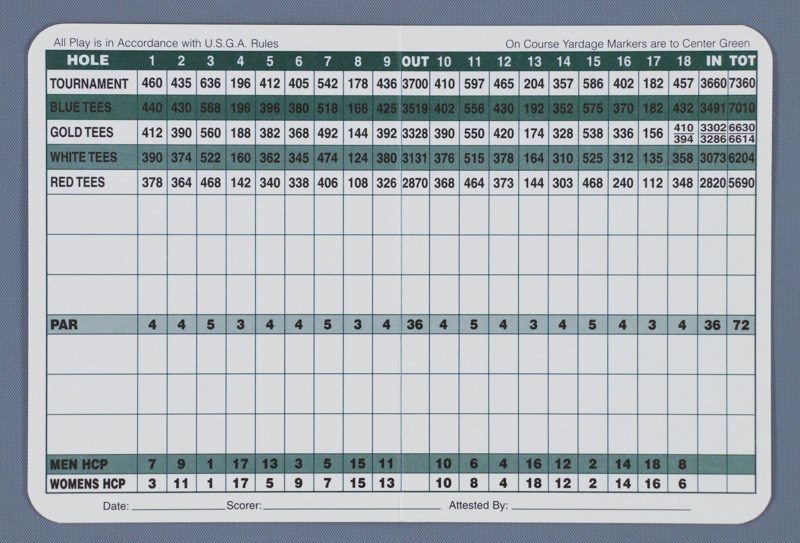The height and width of the screenshot is (543, 800).
Task: Click the Scorer blank line
Action: 352,509
